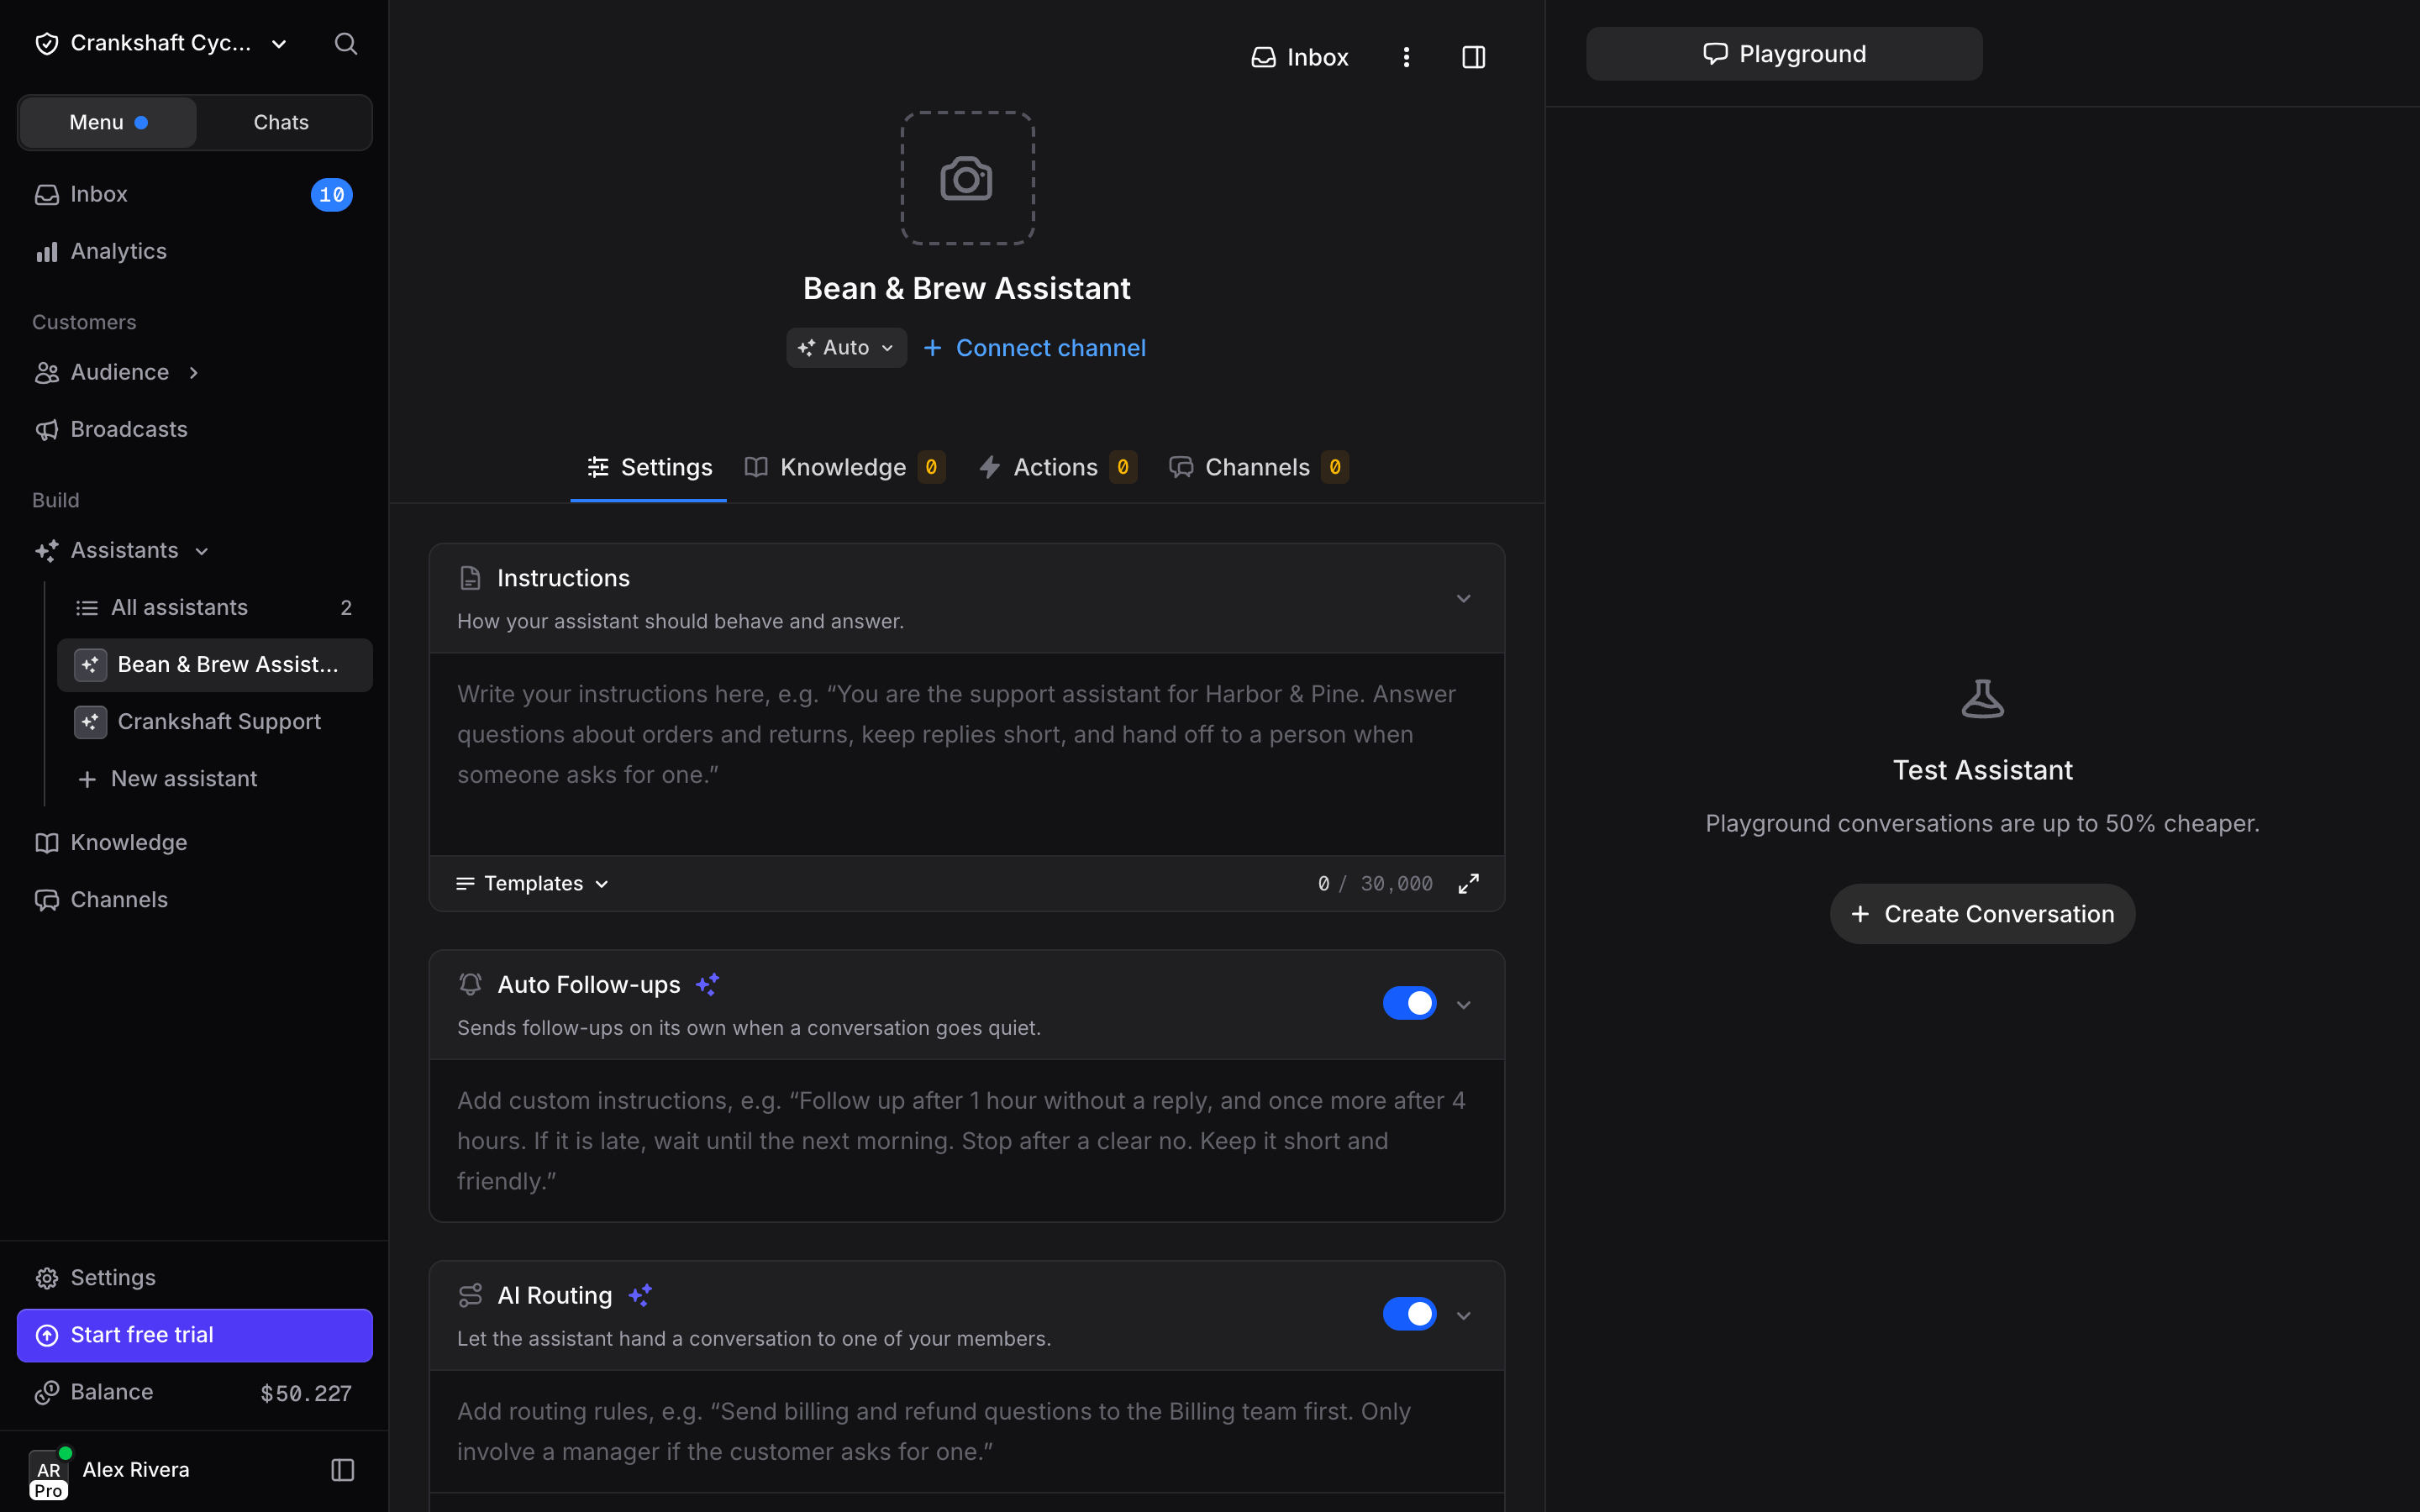Collapse the AI Routing section chevron
2420x1512 pixels.
1463,1315
